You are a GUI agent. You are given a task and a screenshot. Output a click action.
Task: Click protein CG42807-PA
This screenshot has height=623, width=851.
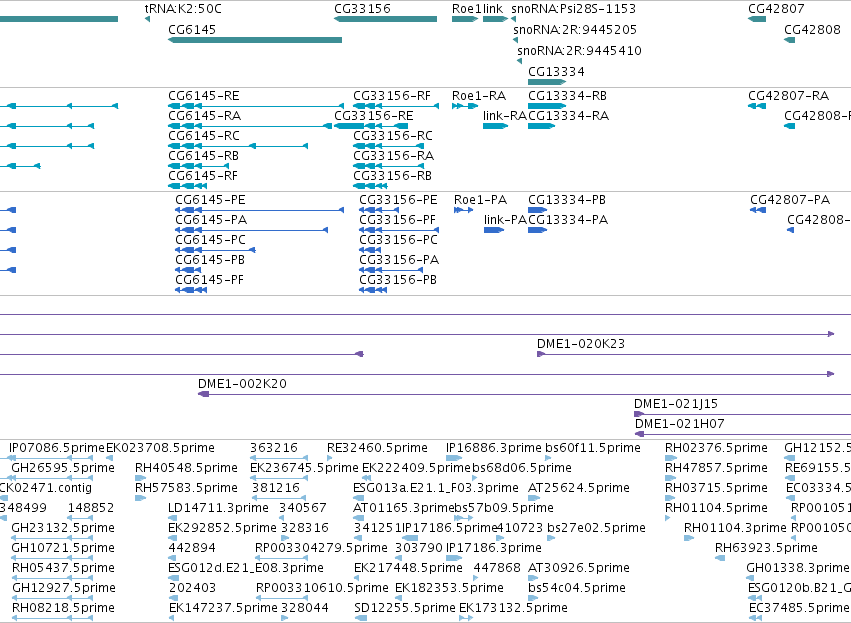(x=758, y=210)
